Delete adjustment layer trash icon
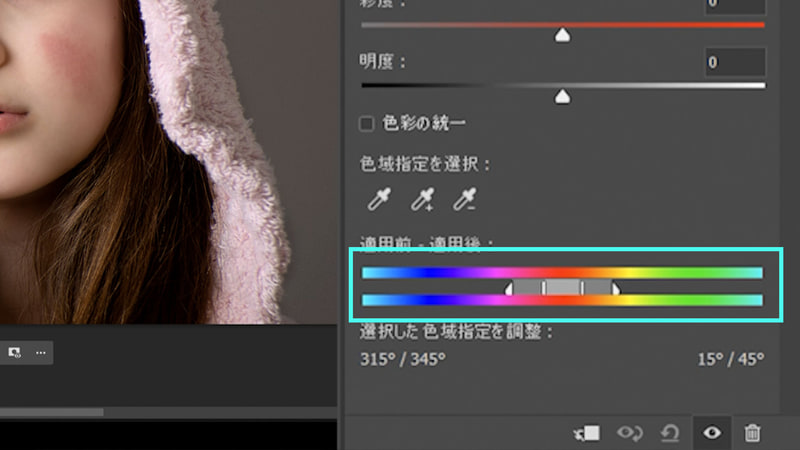This screenshot has height=450, width=800. 752,433
